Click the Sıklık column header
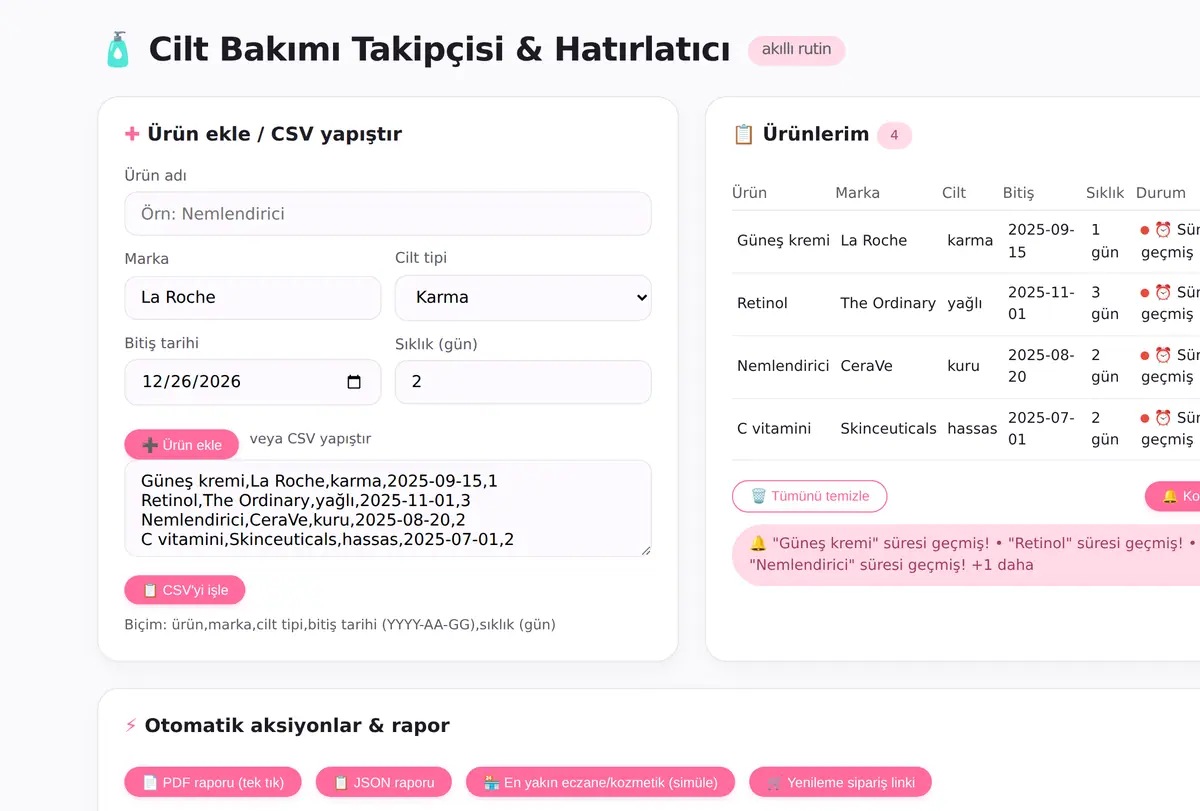 pos(1105,193)
